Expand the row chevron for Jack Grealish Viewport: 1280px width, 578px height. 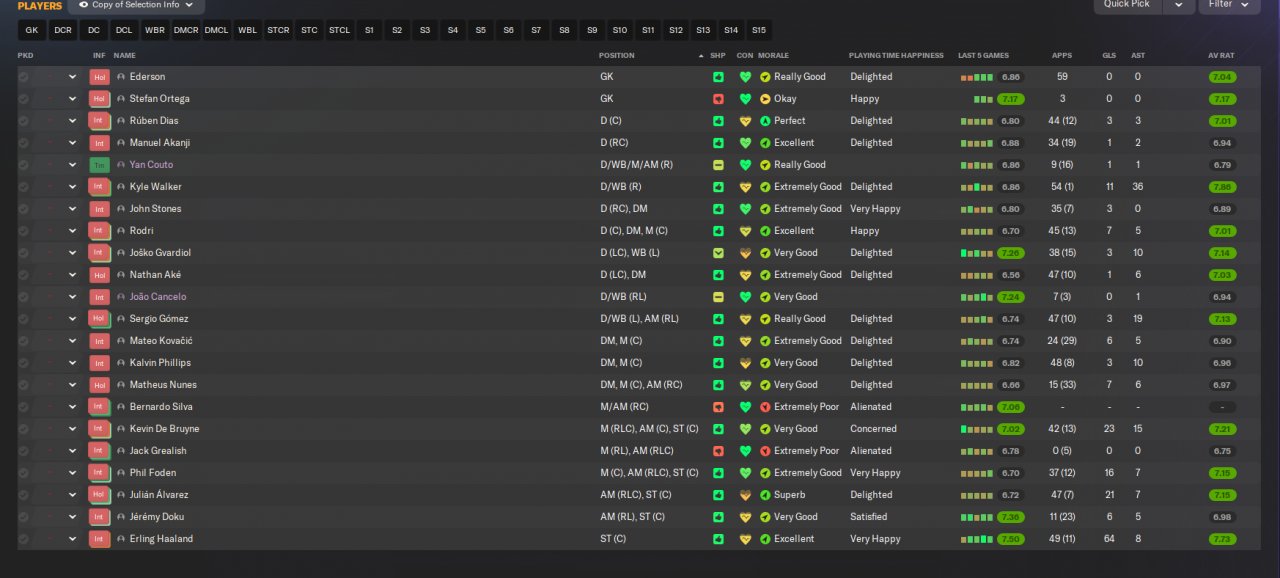click(72, 451)
